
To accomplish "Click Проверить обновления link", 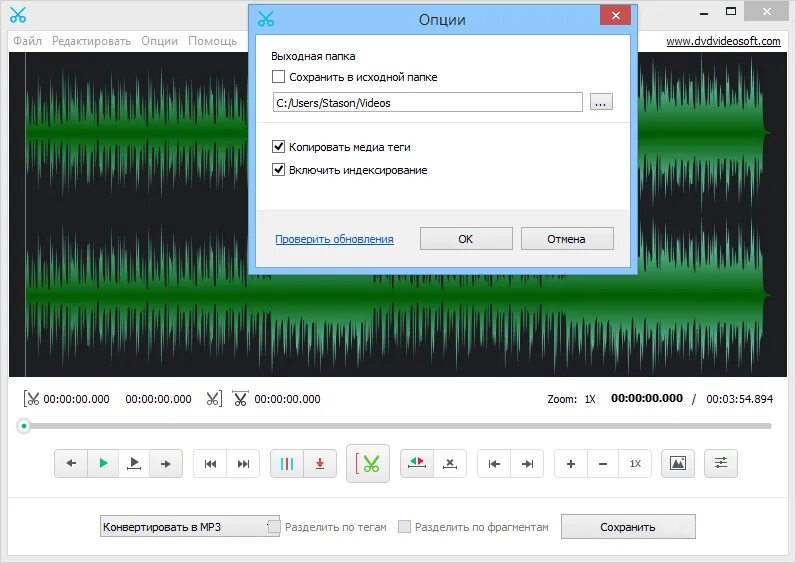I will pos(334,239).
